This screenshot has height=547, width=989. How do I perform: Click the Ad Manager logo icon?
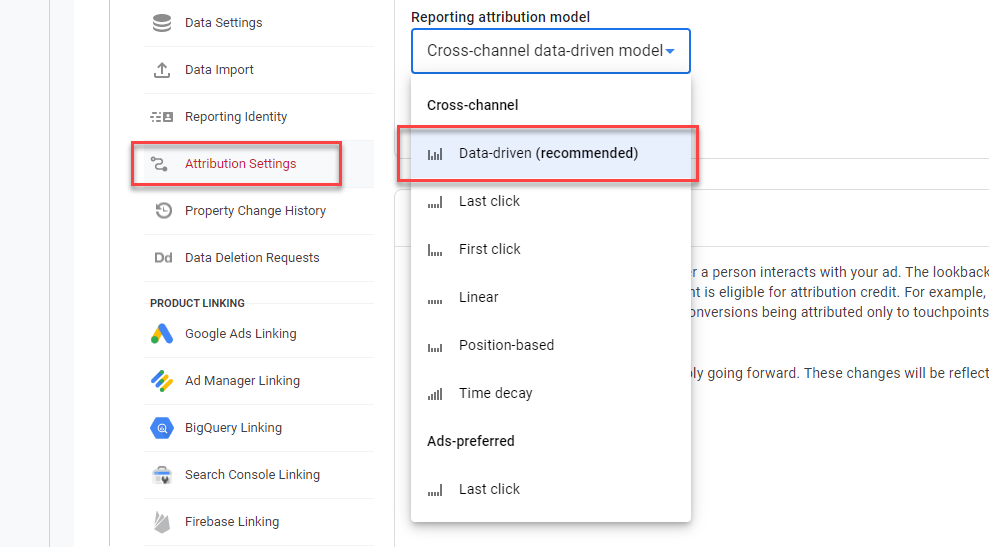(162, 381)
